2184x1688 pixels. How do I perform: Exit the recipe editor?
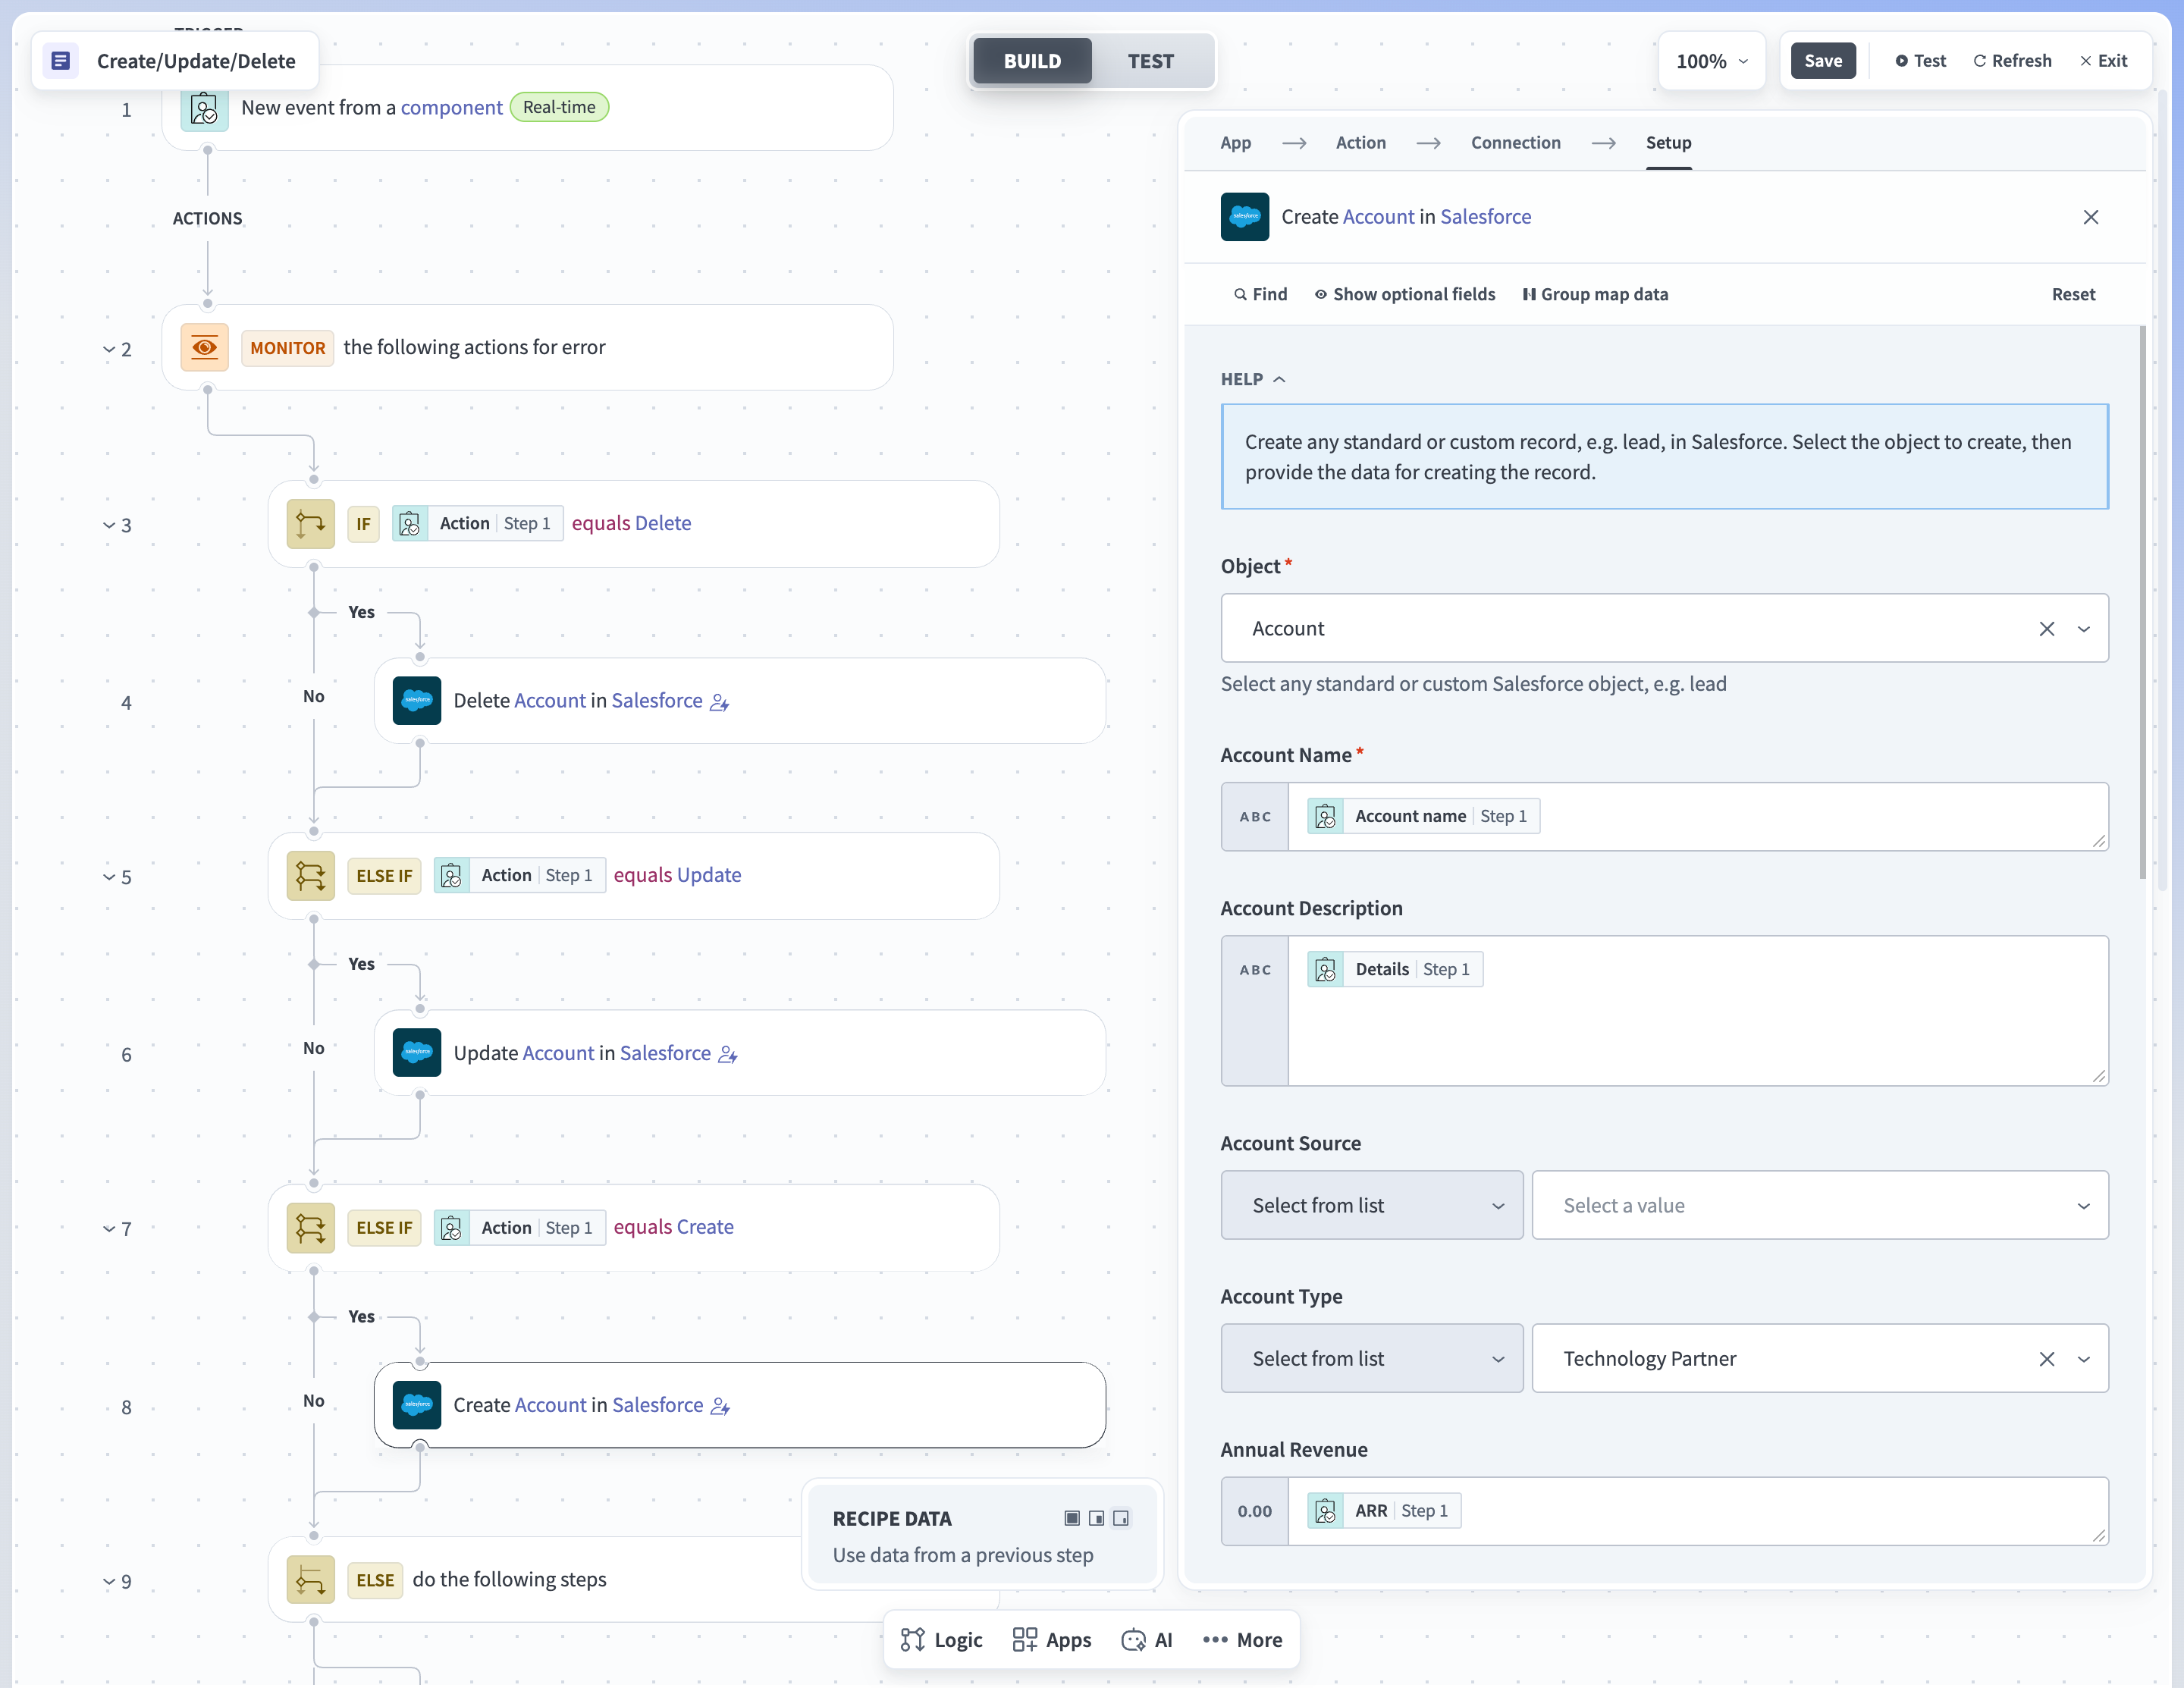point(2104,61)
